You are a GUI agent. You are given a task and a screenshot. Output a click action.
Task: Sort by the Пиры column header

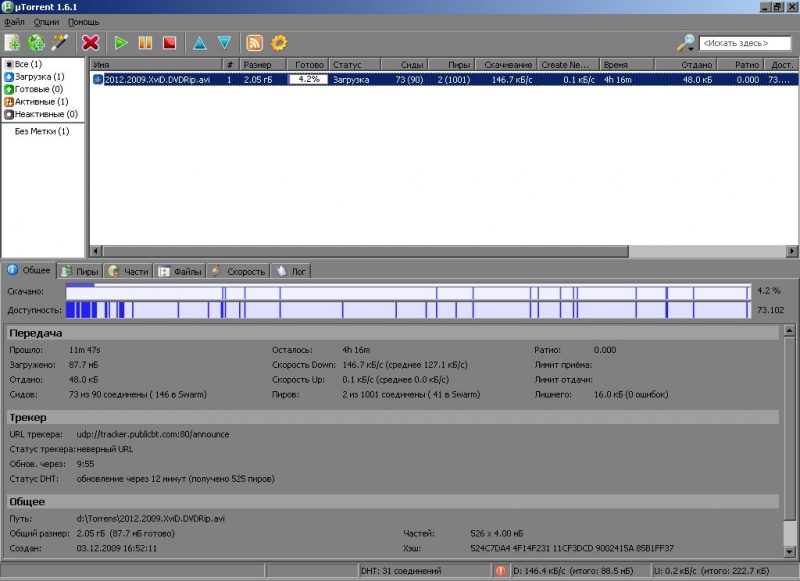coord(452,65)
